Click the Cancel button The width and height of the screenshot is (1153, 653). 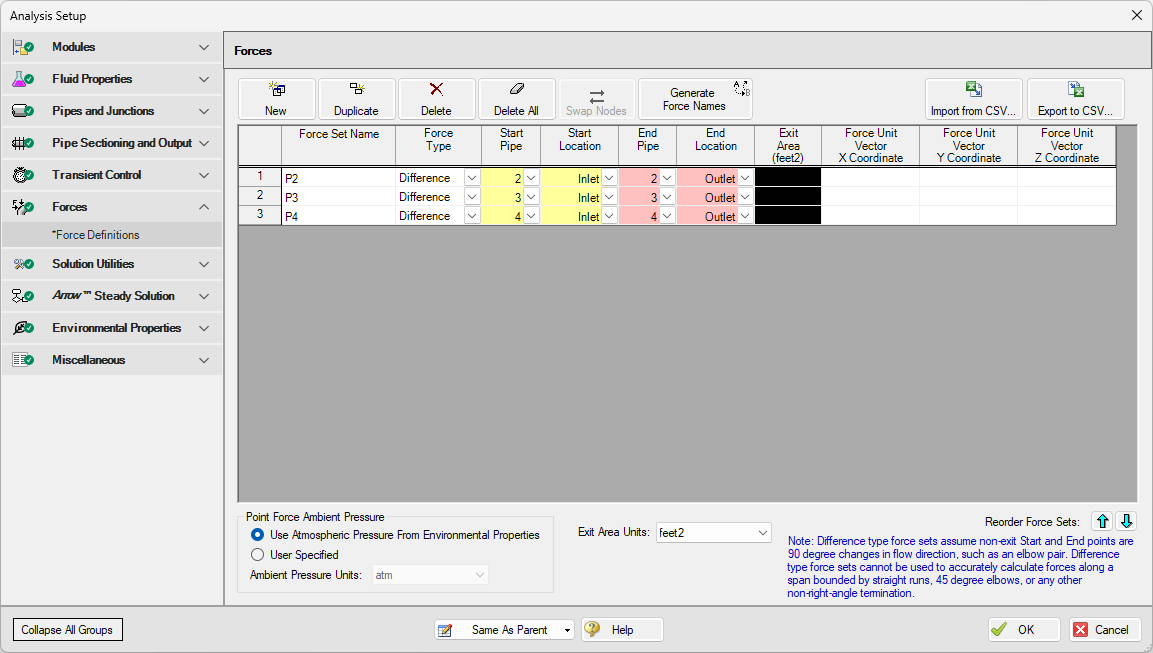(1104, 629)
